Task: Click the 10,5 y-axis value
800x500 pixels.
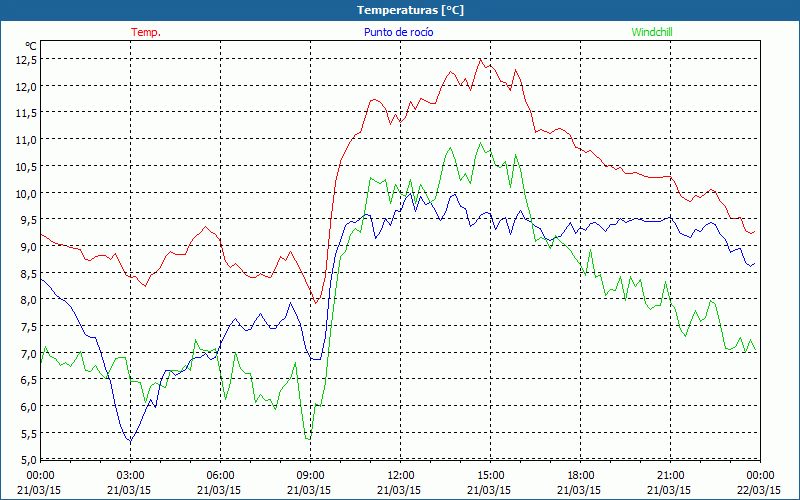Action: click(26, 167)
